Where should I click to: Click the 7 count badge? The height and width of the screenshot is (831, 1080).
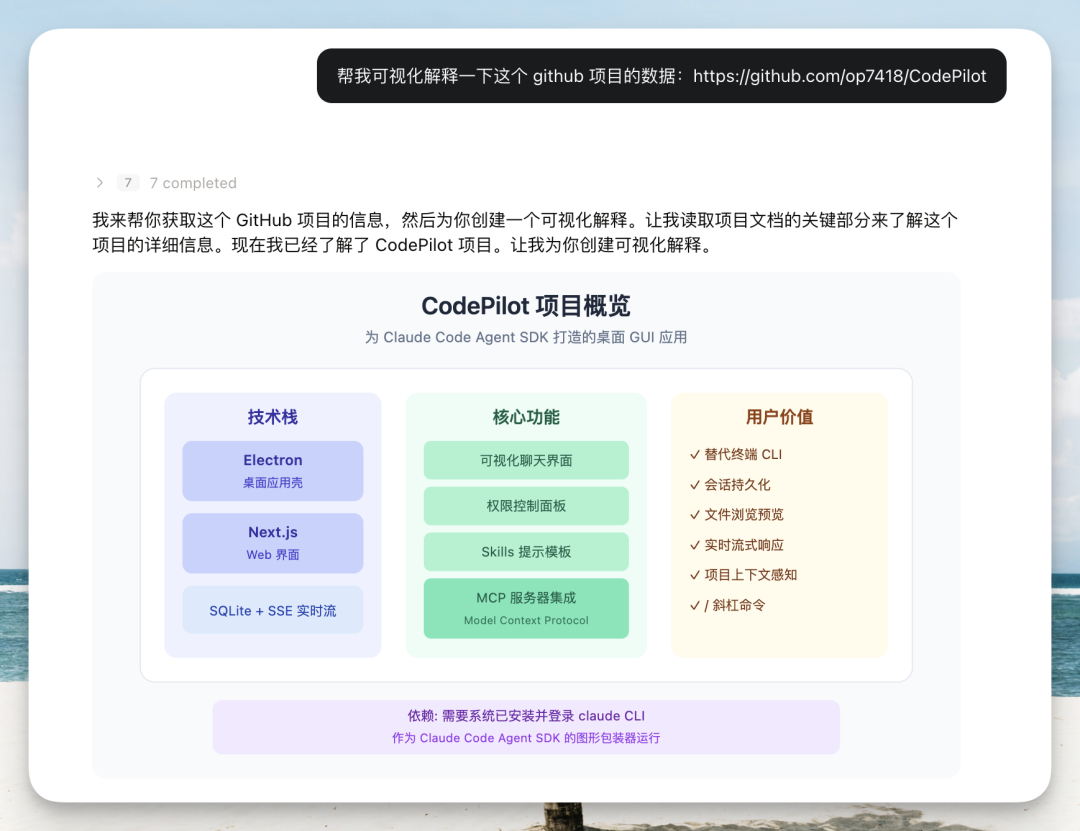click(127, 183)
